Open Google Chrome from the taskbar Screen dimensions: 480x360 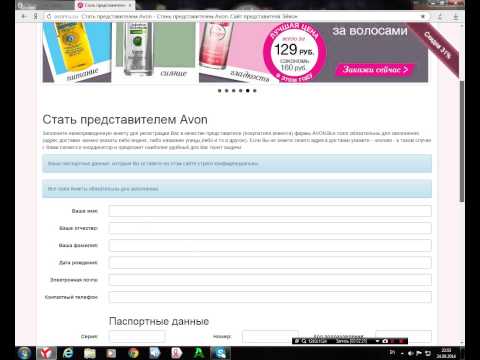tap(133, 353)
